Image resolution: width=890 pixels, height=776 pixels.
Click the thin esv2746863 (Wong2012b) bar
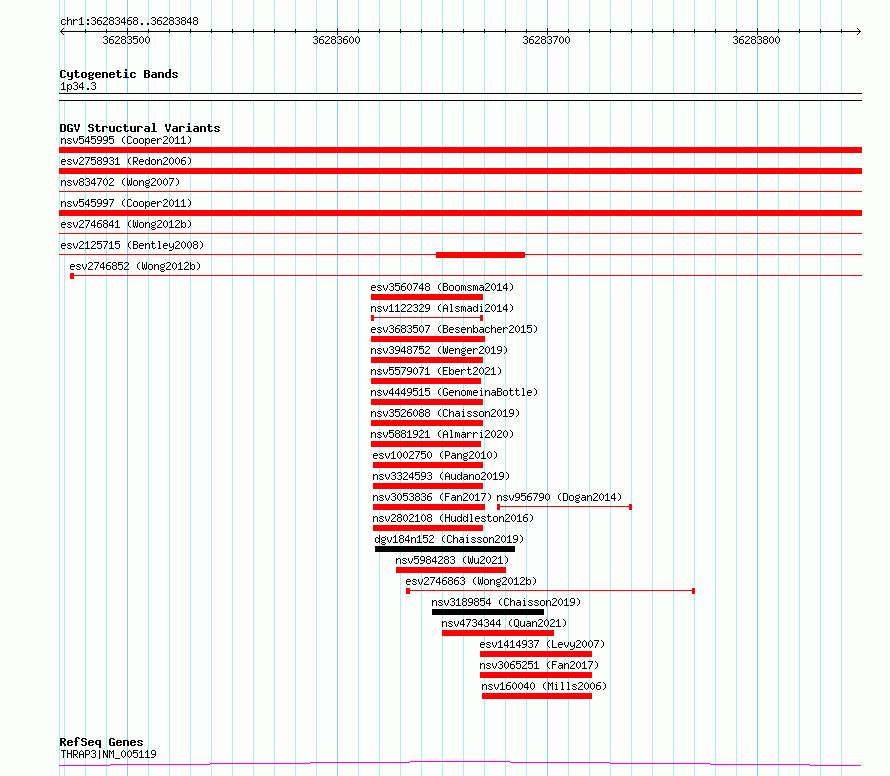551,591
